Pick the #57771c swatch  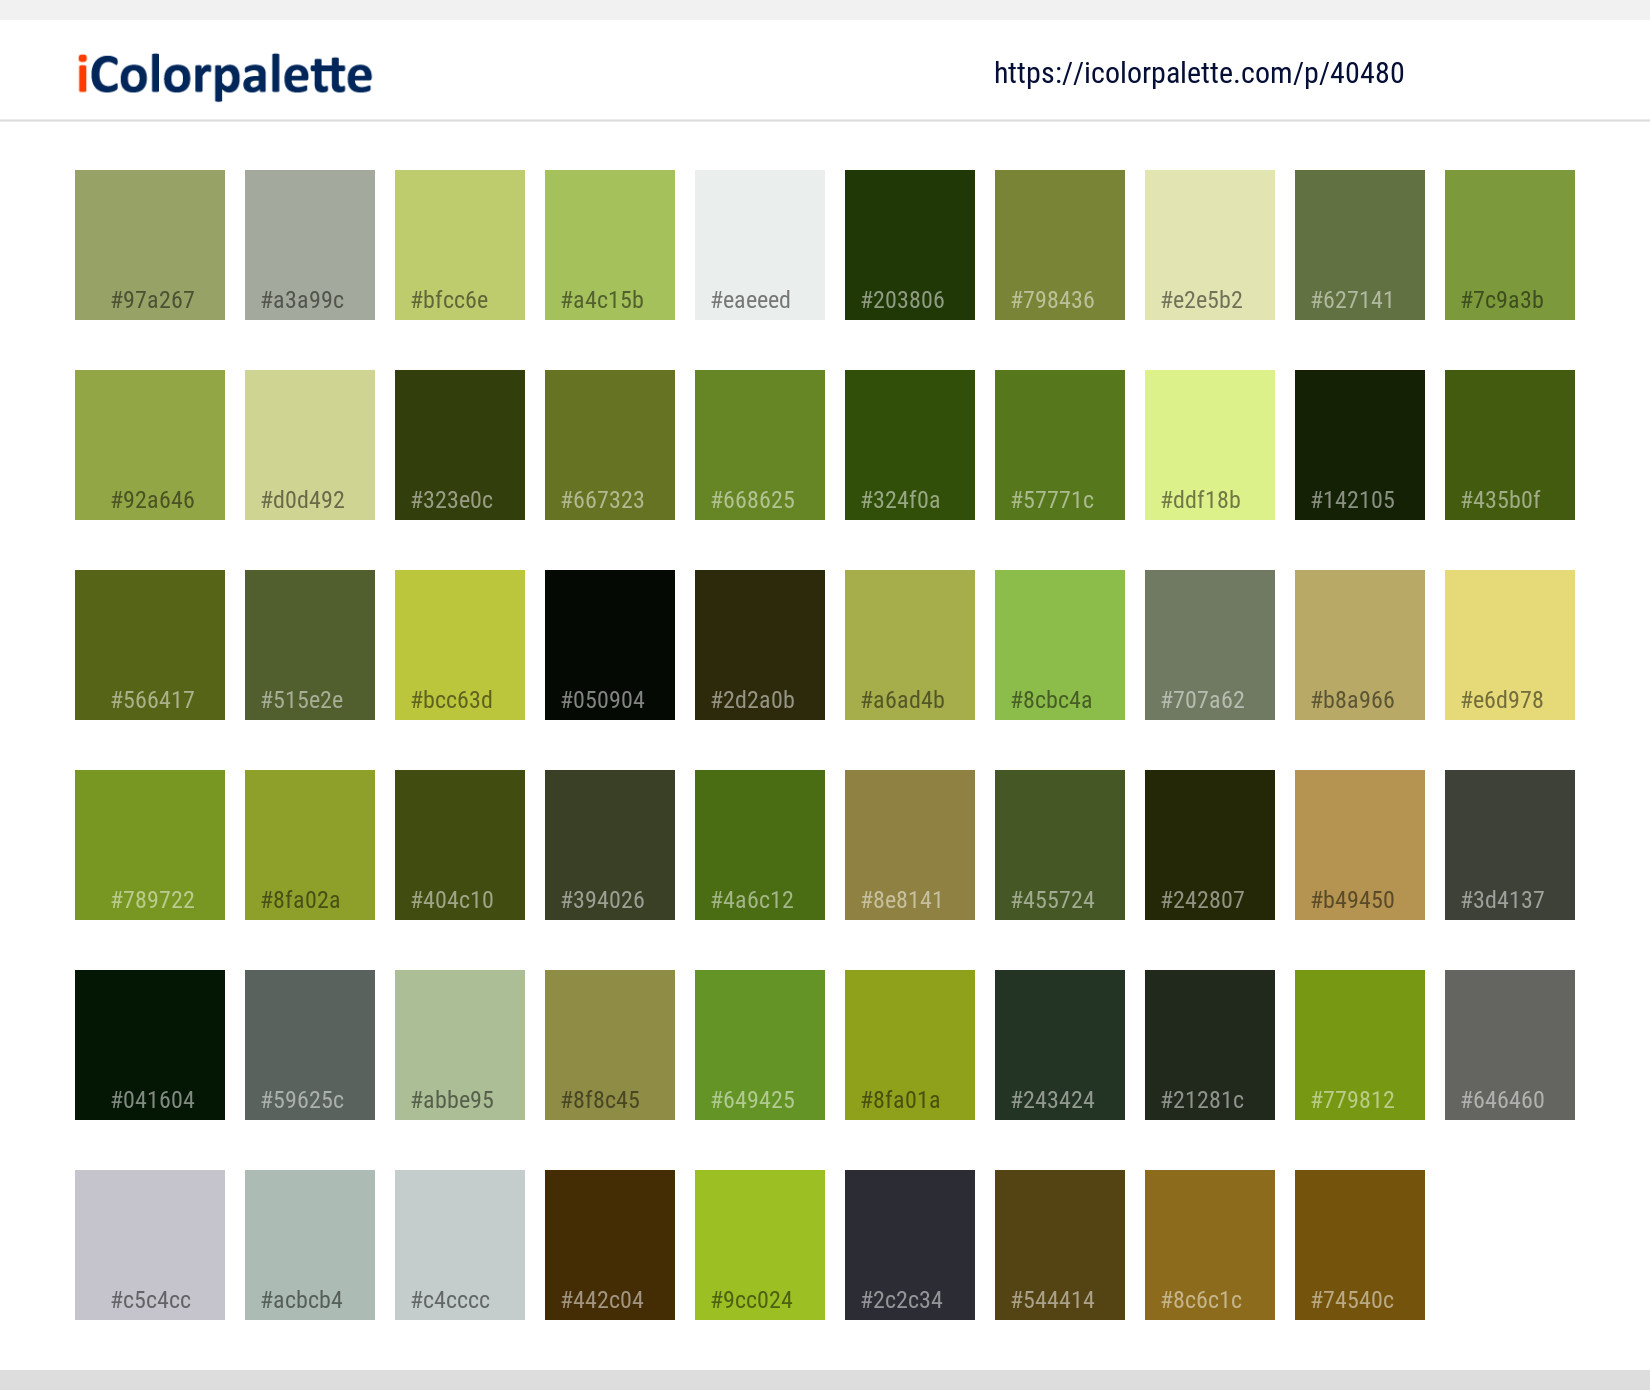pyautogui.click(x=1060, y=445)
